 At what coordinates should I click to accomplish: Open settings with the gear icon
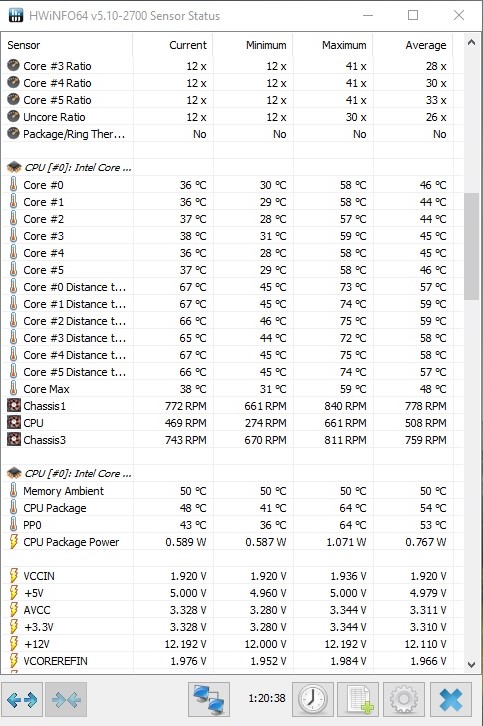click(404, 700)
